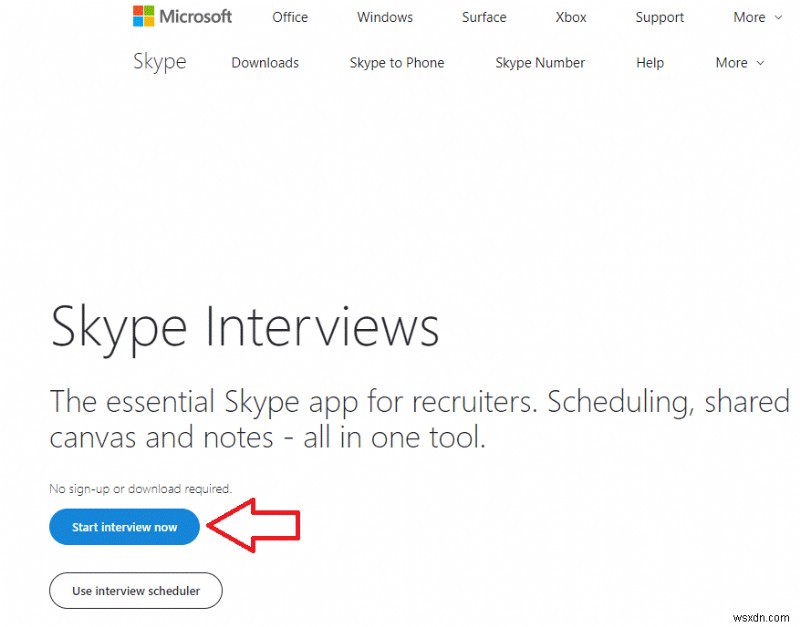The image size is (800, 627).
Task: Open the Office page from top navigation
Action: [289, 17]
